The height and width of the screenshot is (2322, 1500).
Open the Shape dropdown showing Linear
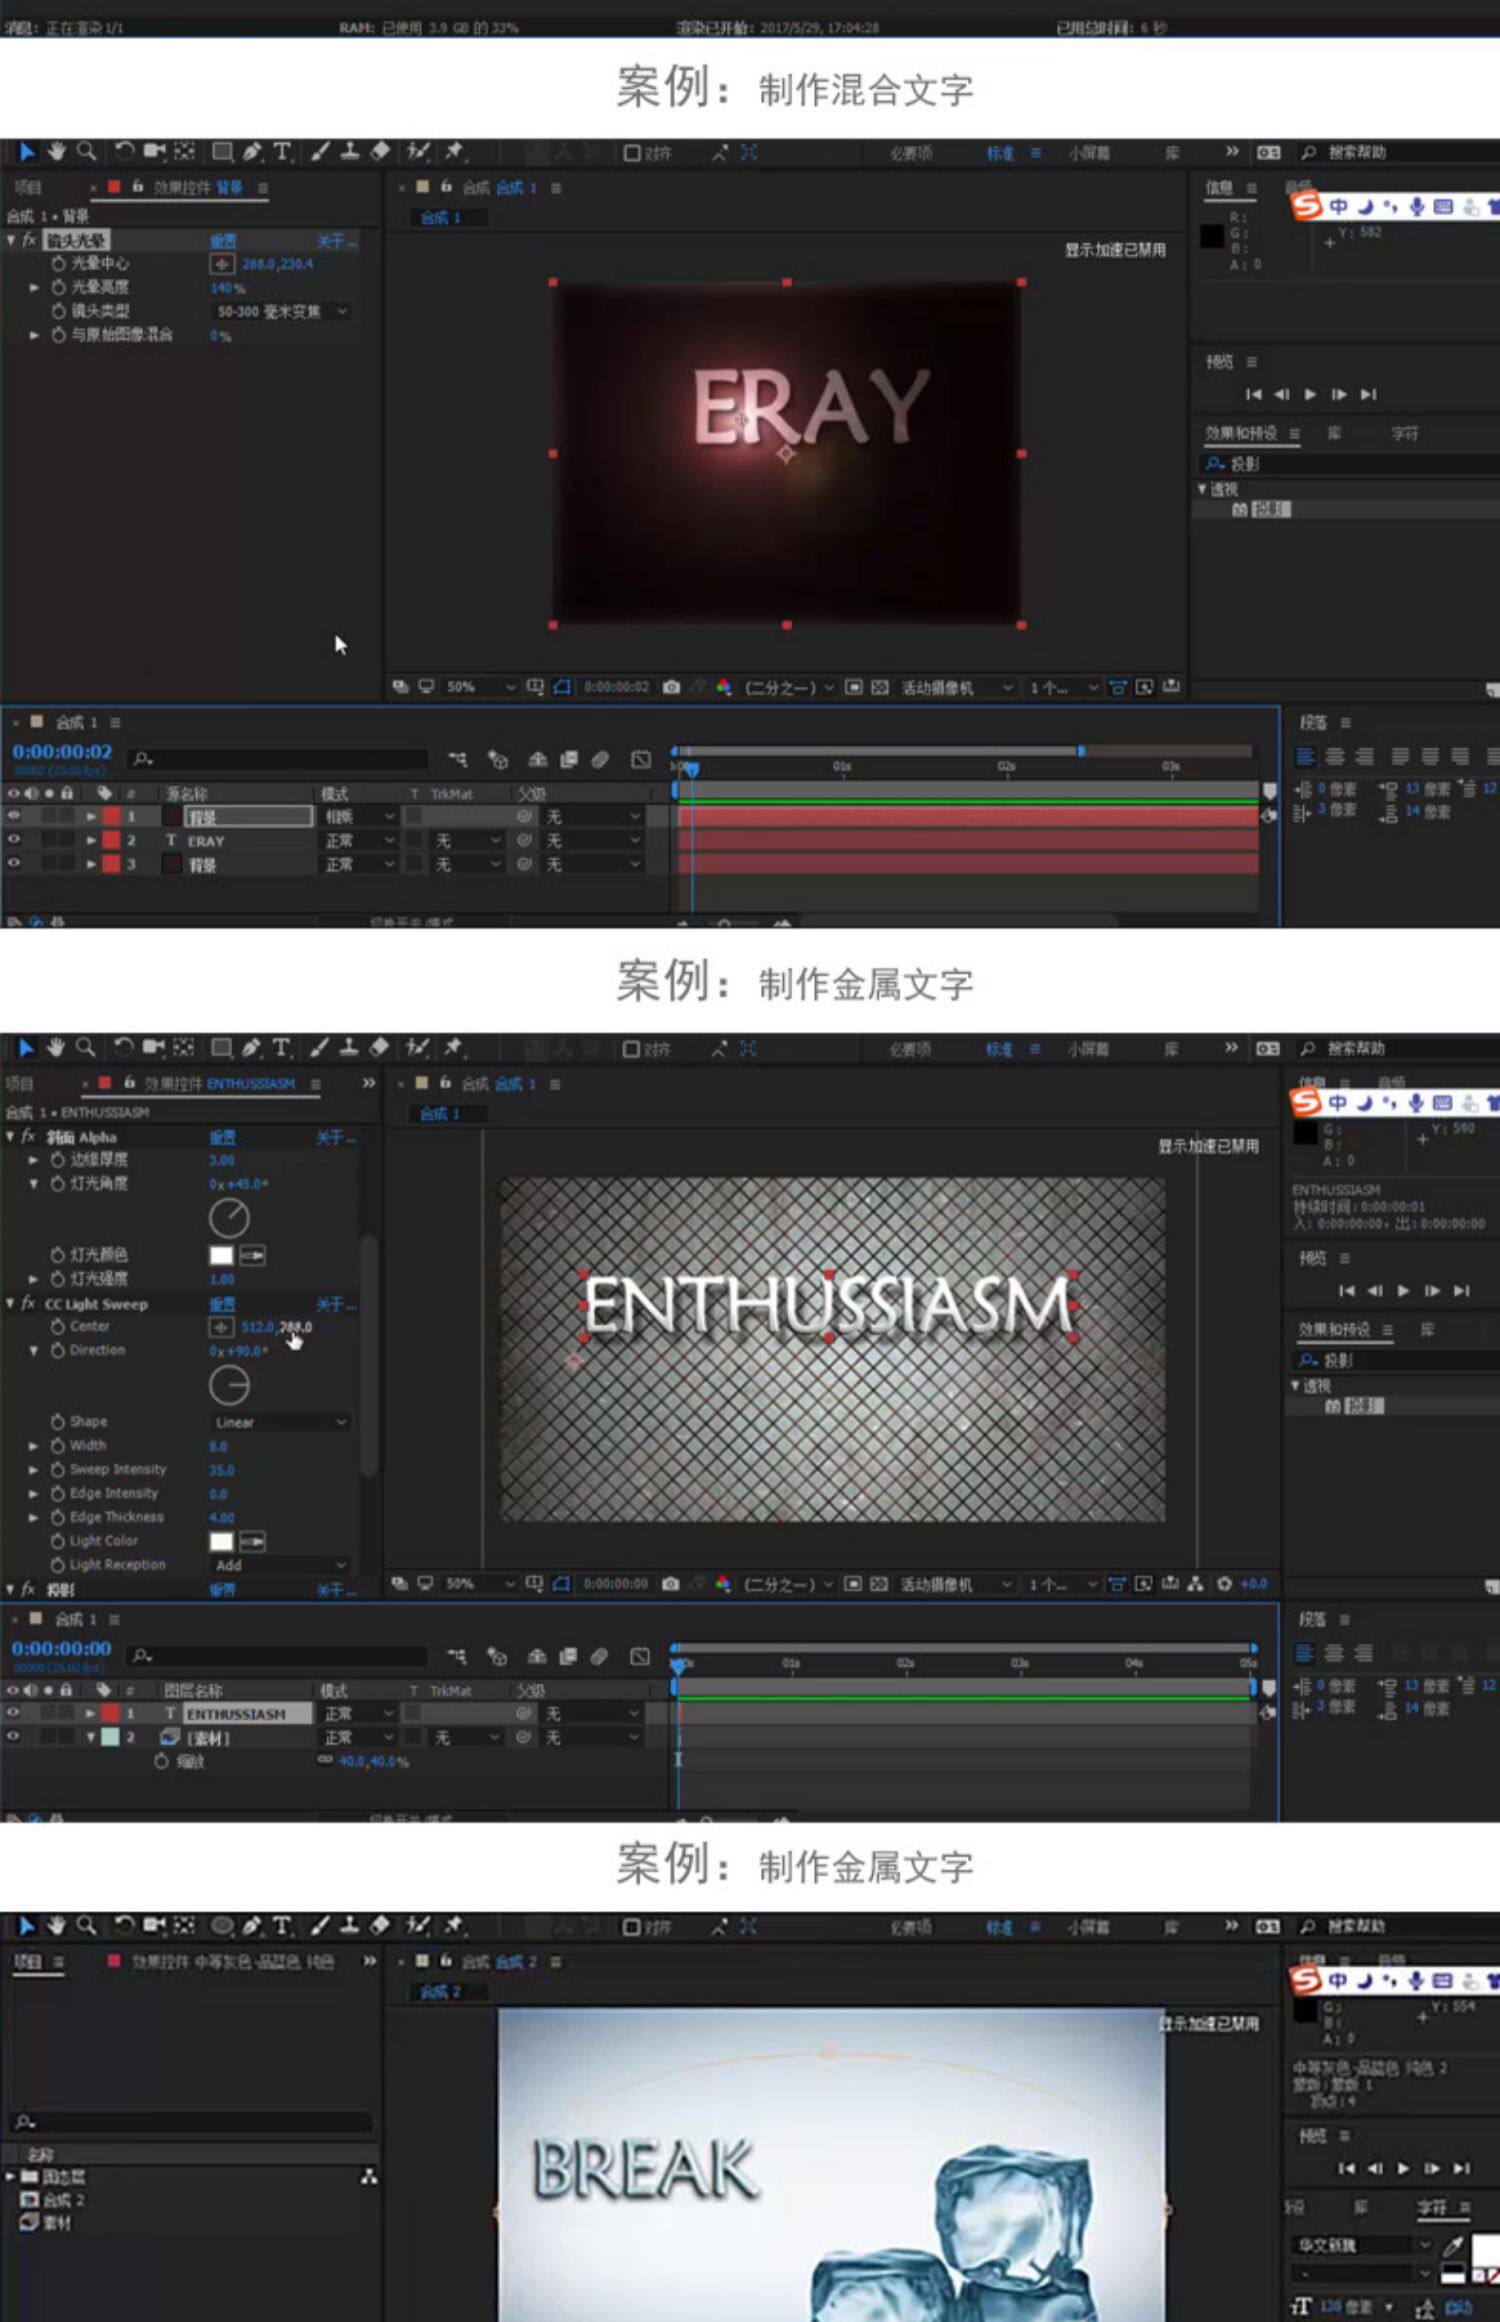pos(280,1422)
